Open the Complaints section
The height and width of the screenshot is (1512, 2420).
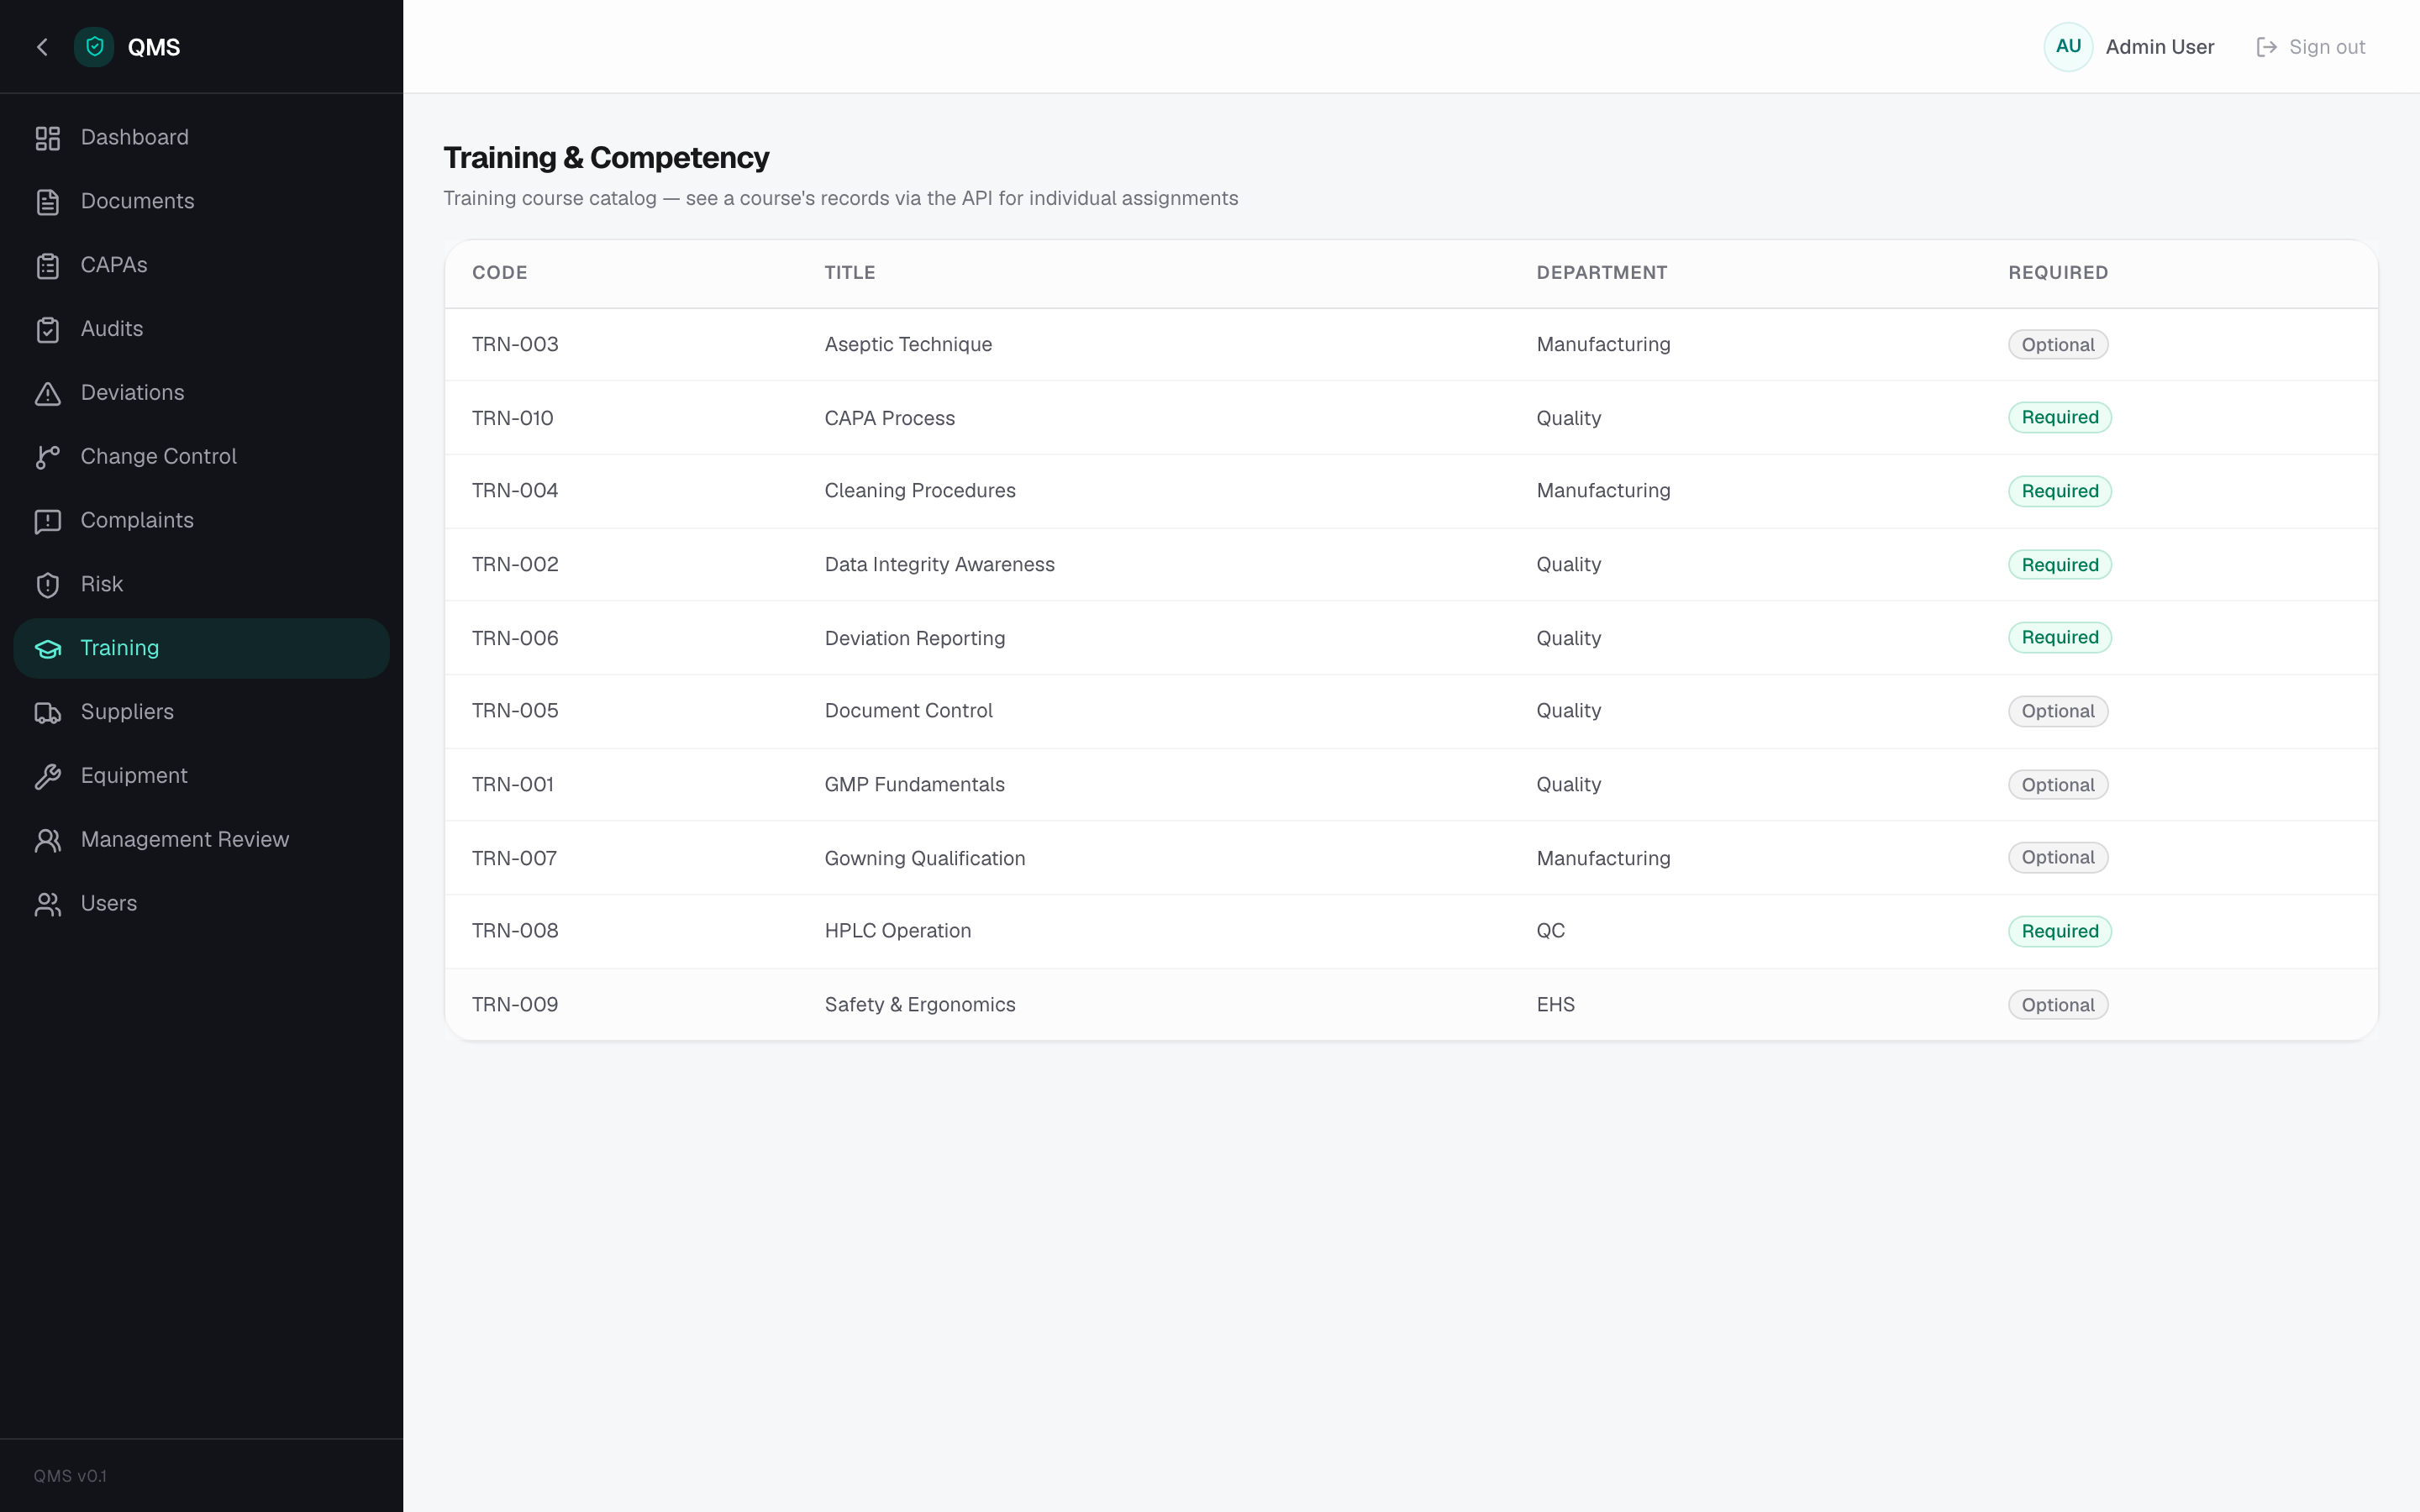(201, 521)
